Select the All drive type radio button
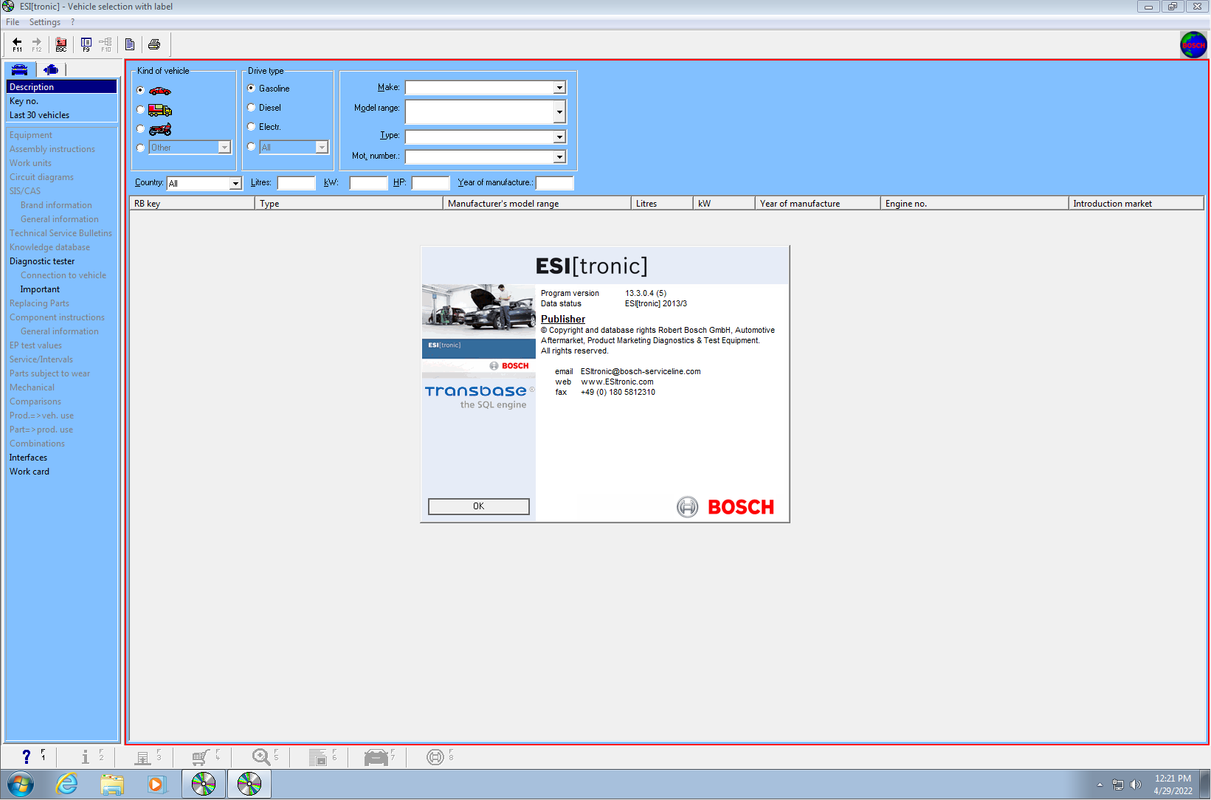 point(251,147)
